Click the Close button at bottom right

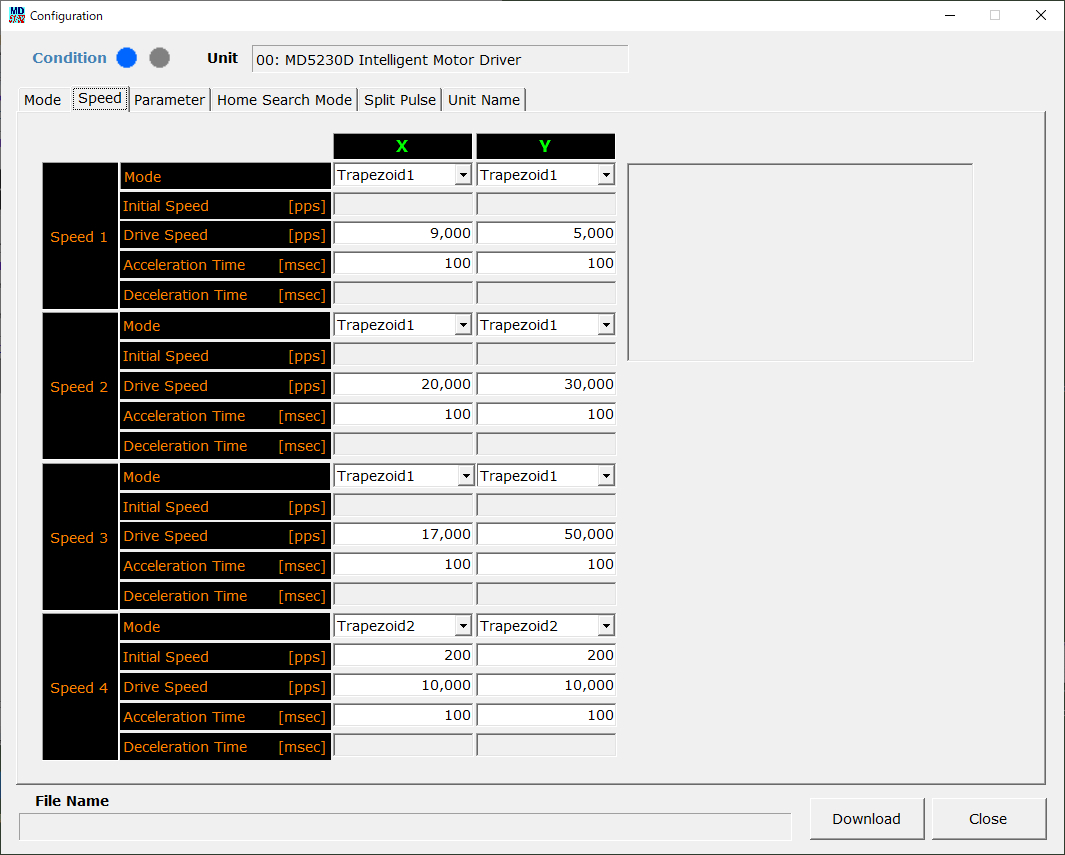point(988,819)
